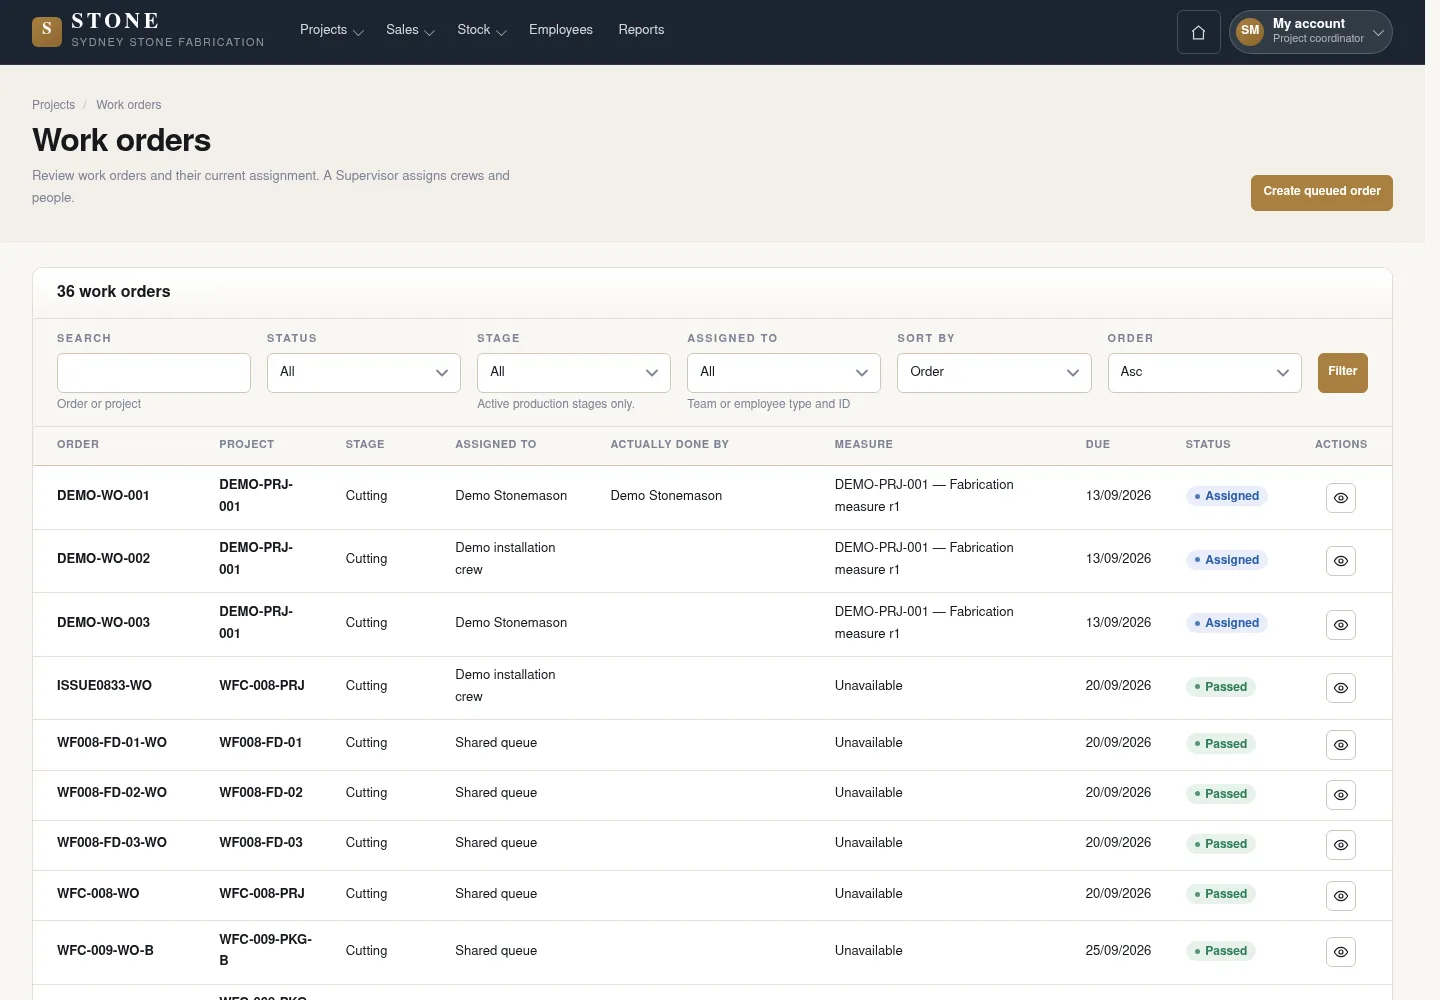Open the Order Asc dropdown

[1204, 372]
